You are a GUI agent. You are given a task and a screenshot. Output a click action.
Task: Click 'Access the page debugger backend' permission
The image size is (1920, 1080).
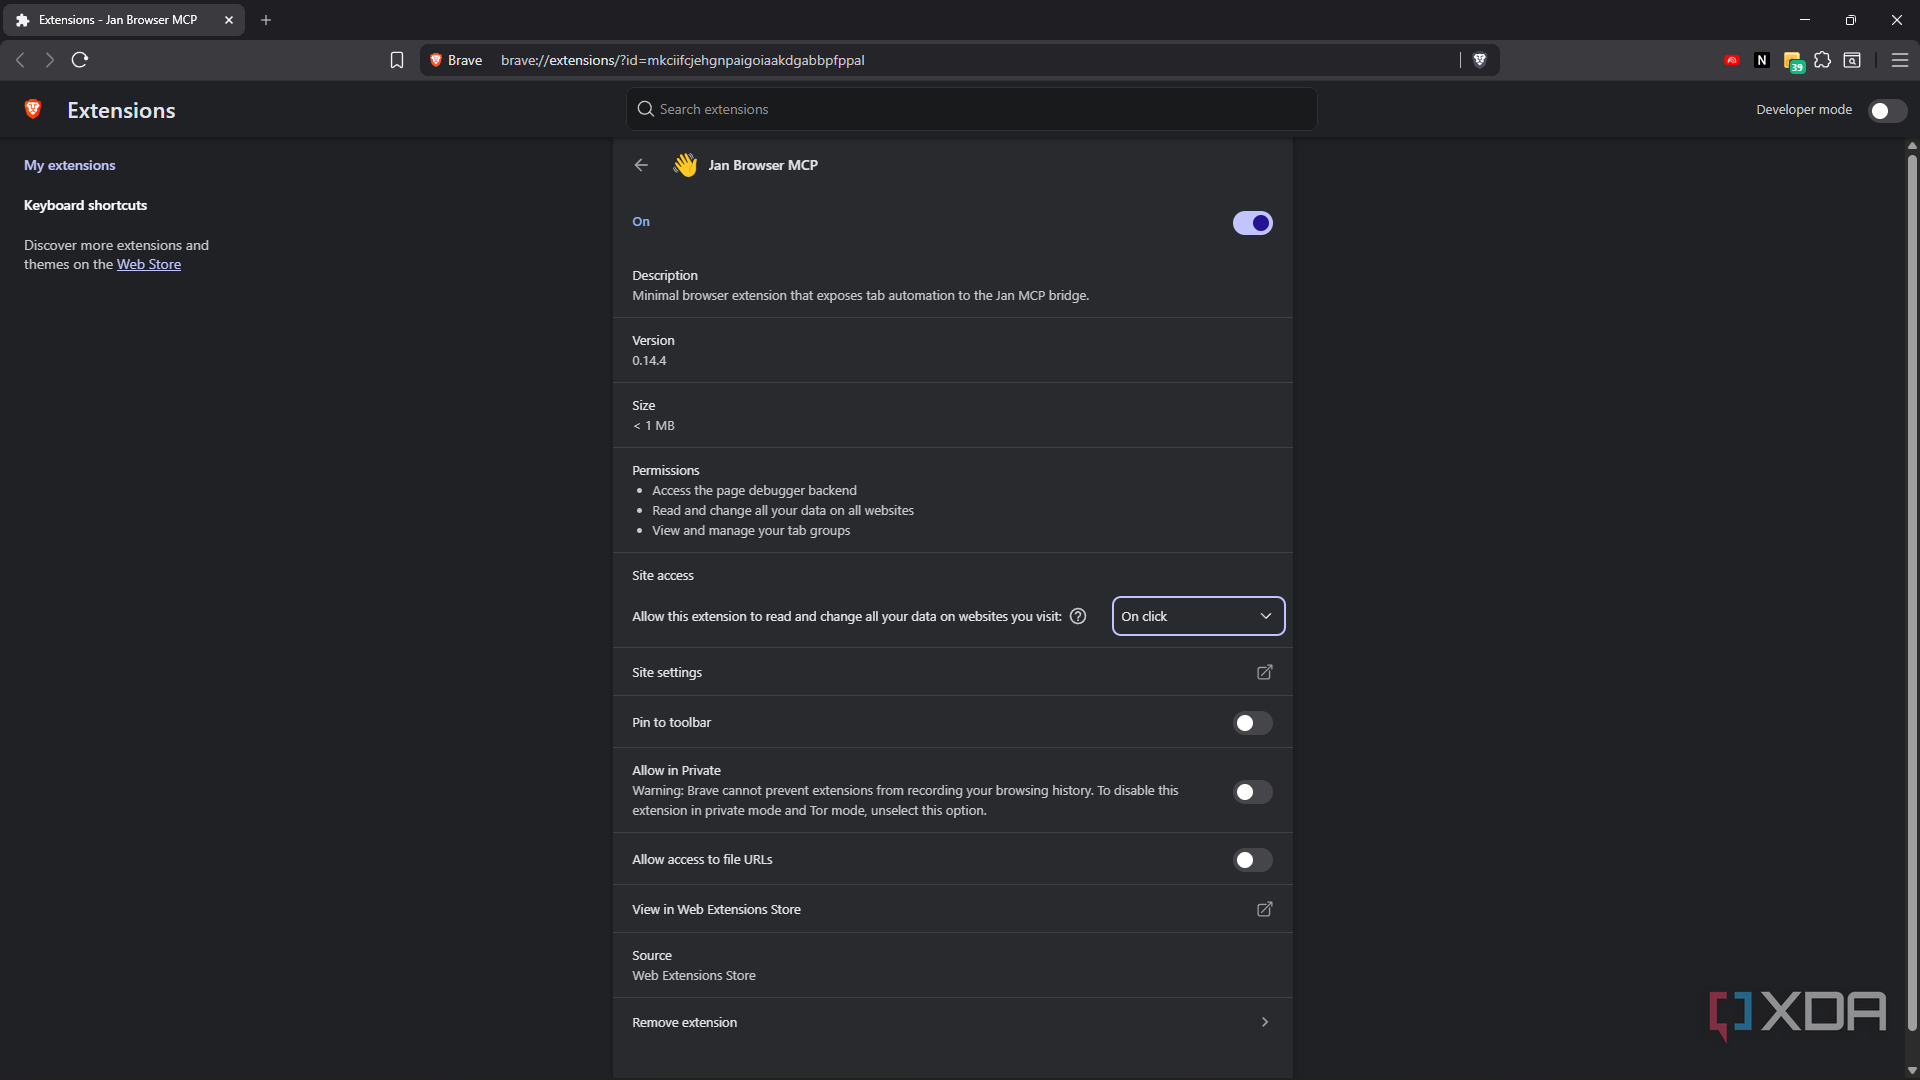[754, 490]
